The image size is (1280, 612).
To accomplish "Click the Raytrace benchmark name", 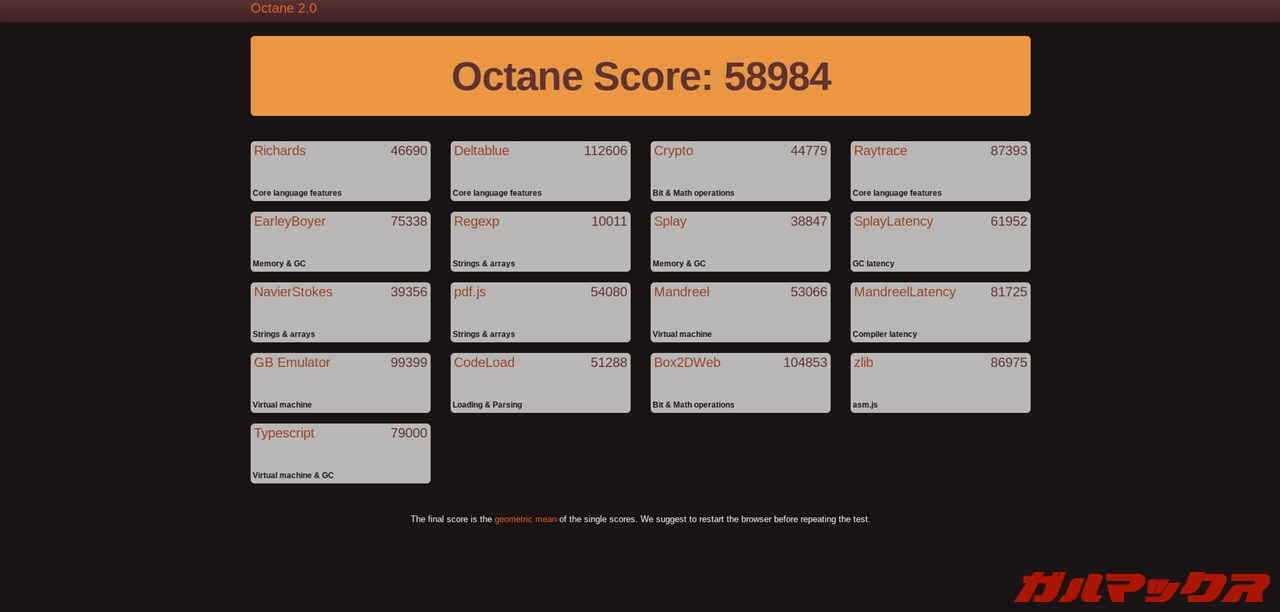I will [880, 151].
